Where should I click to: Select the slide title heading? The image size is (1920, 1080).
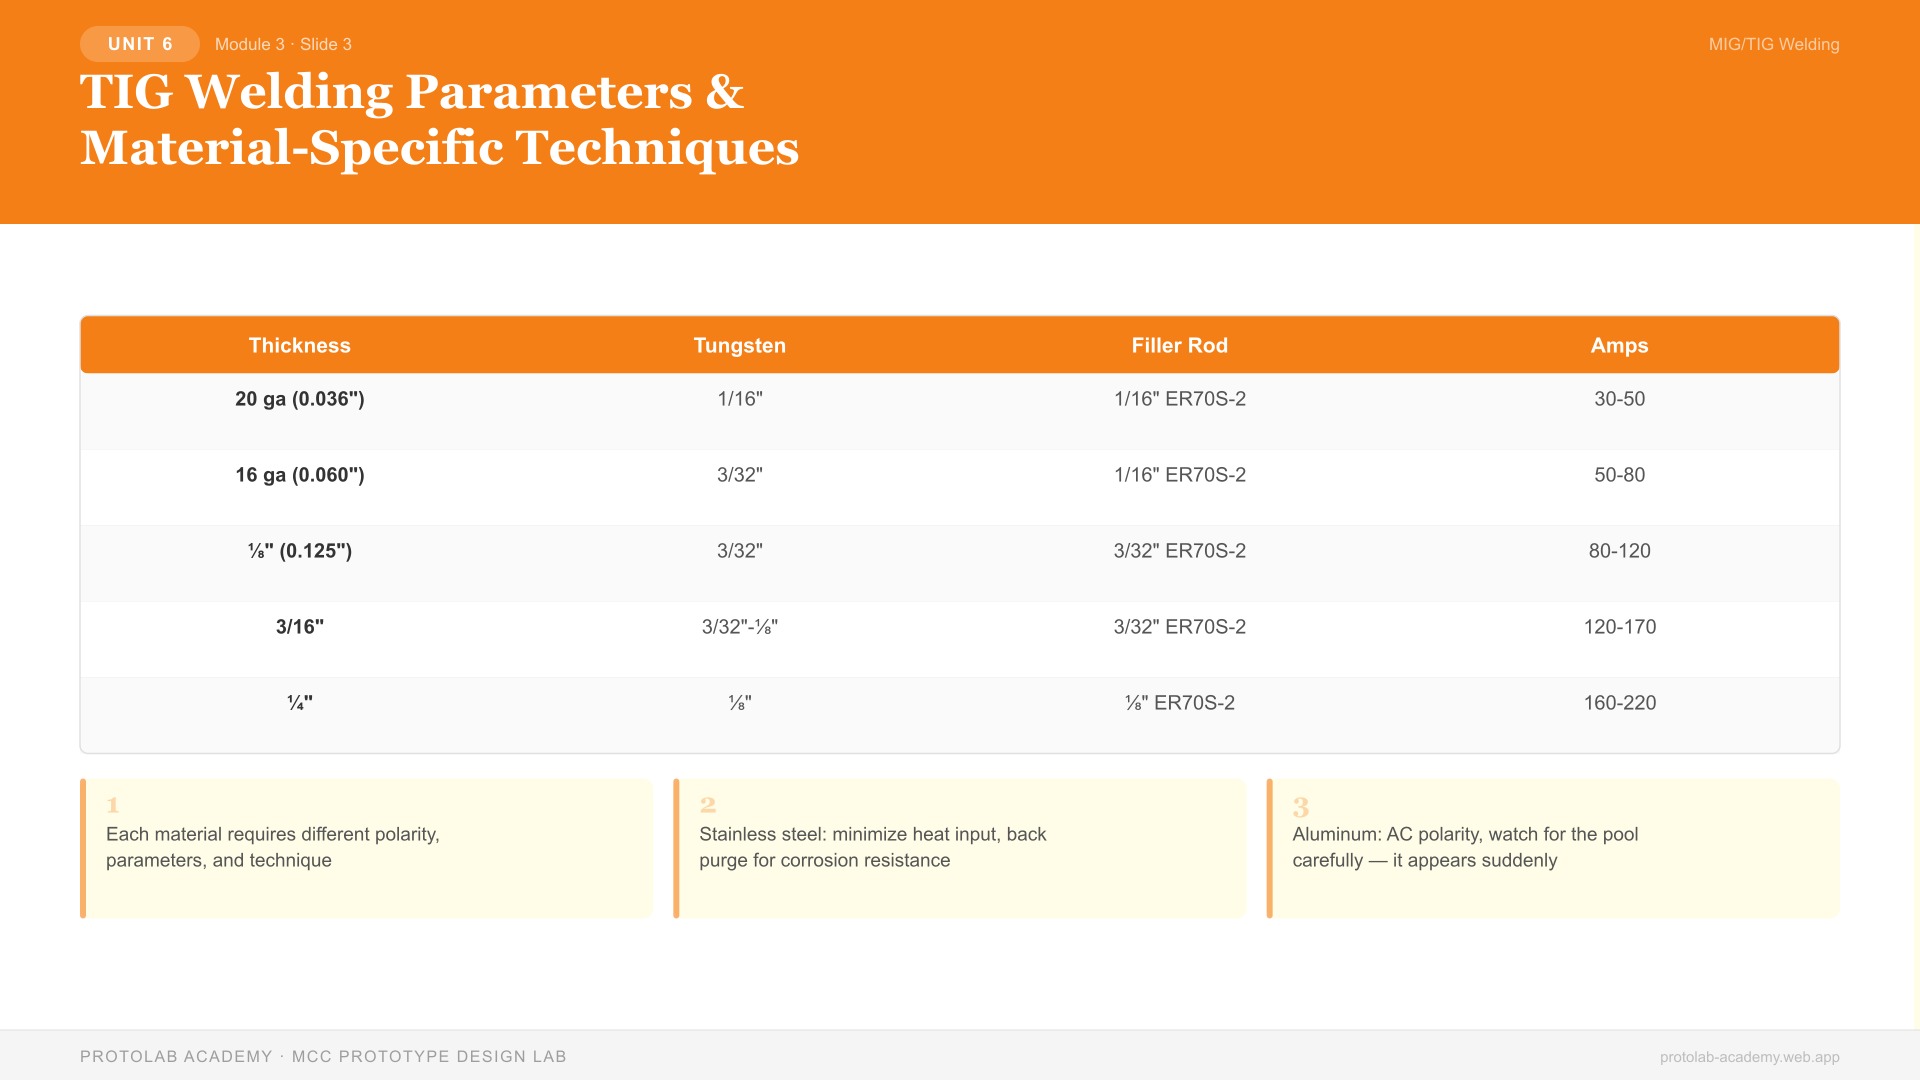coord(439,119)
